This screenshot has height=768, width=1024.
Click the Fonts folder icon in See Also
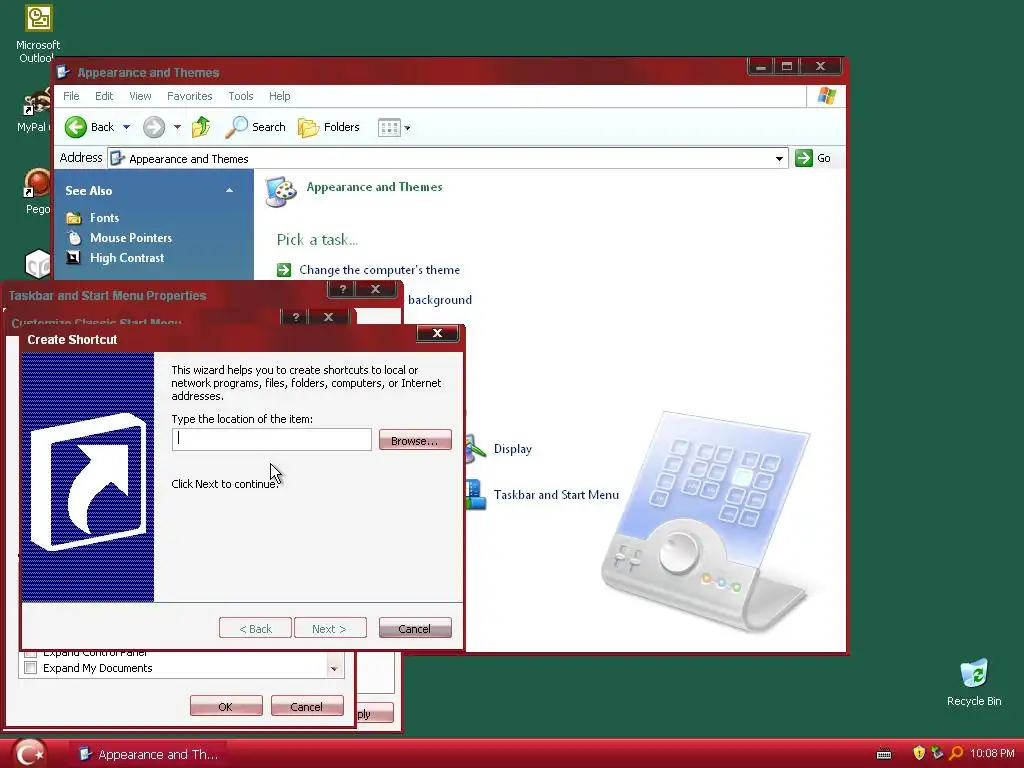point(74,217)
